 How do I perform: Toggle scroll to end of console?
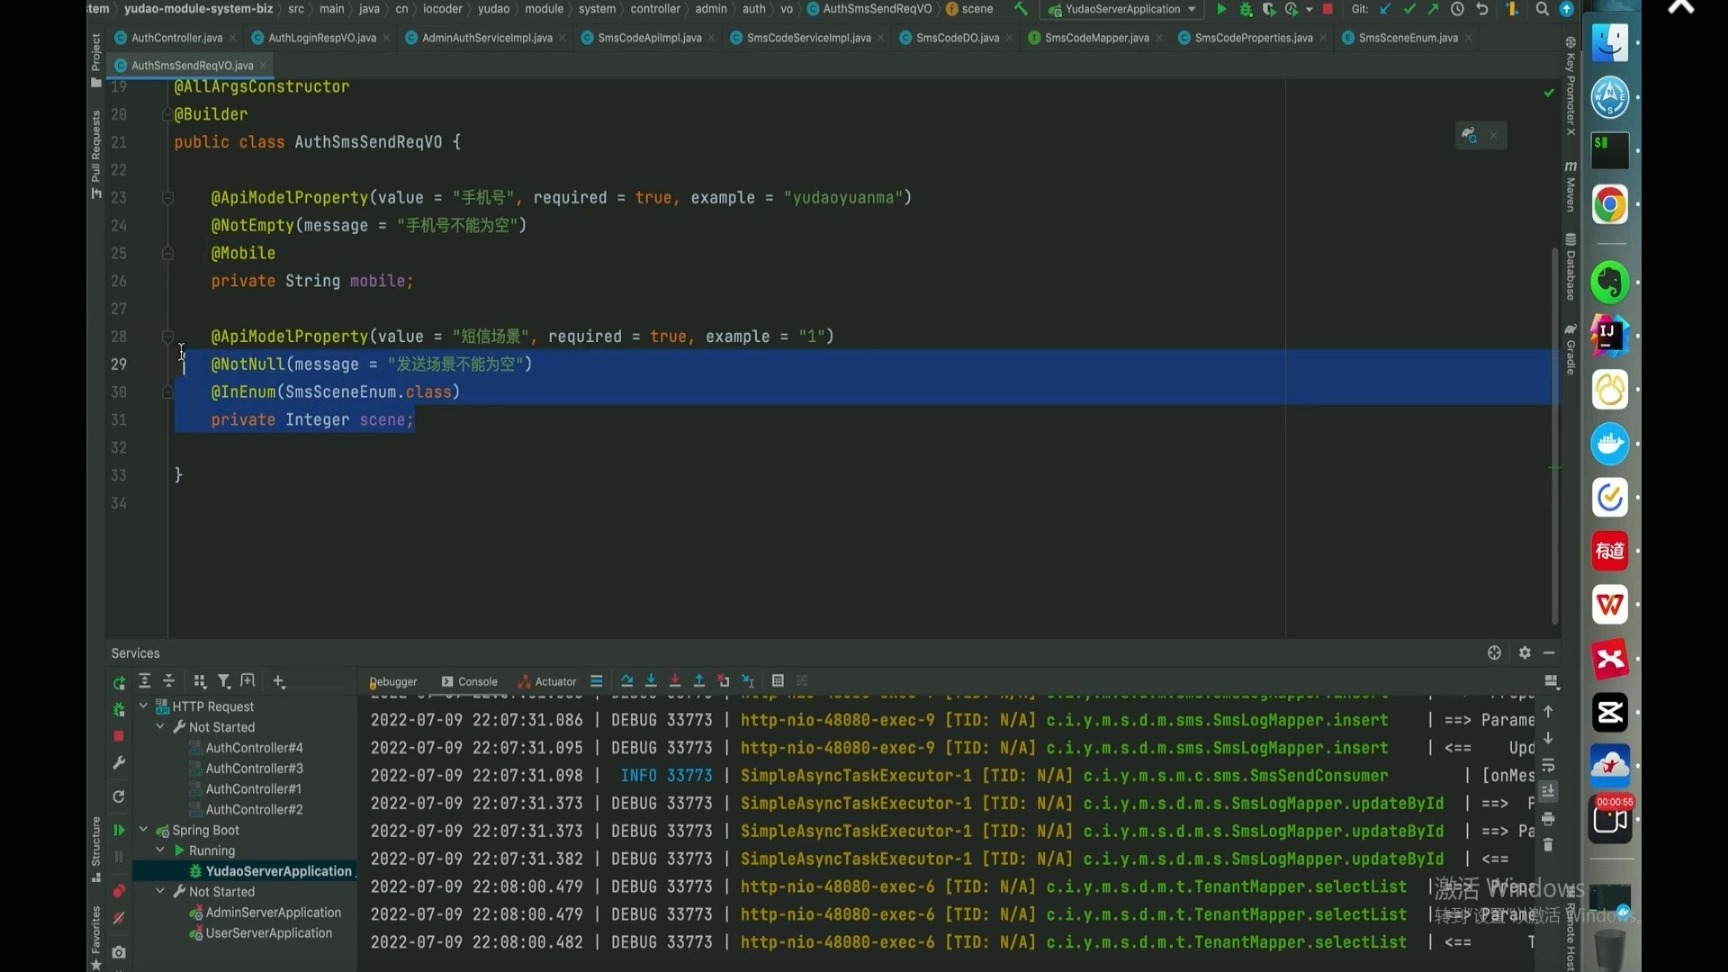pyautogui.click(x=1548, y=791)
